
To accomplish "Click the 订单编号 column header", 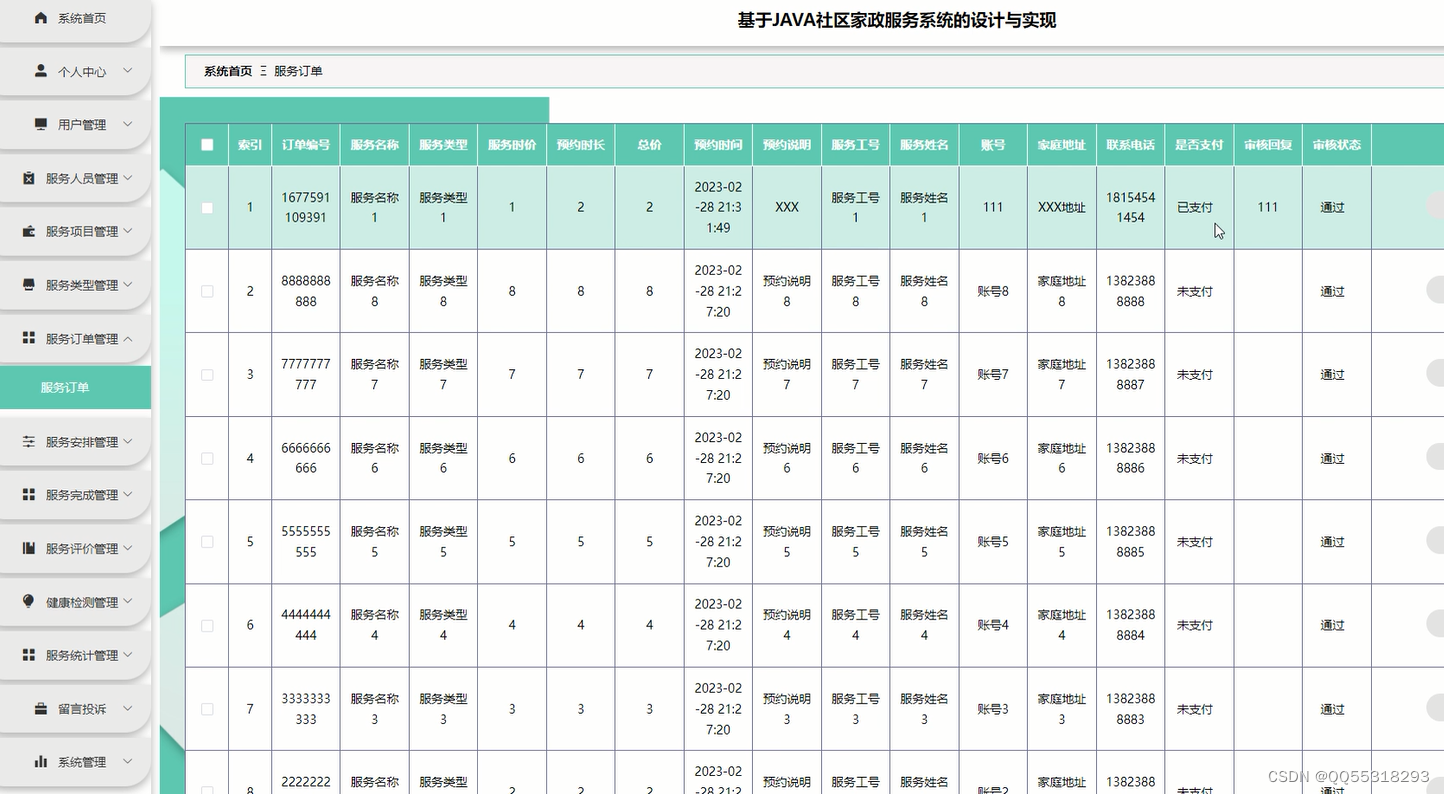I will [306, 145].
